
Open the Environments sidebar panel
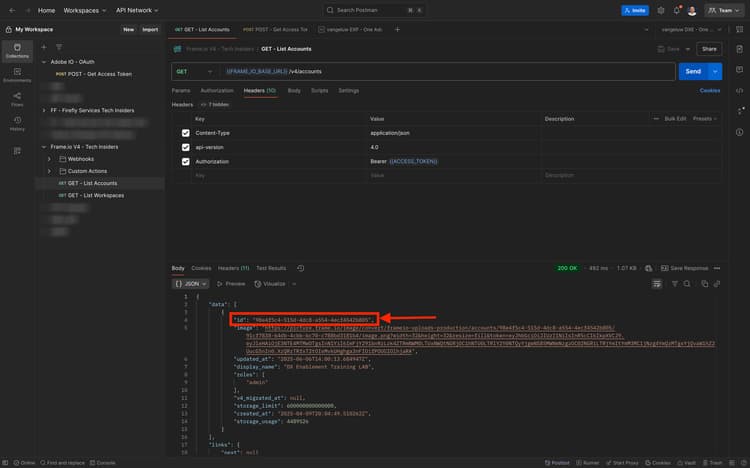point(17,74)
